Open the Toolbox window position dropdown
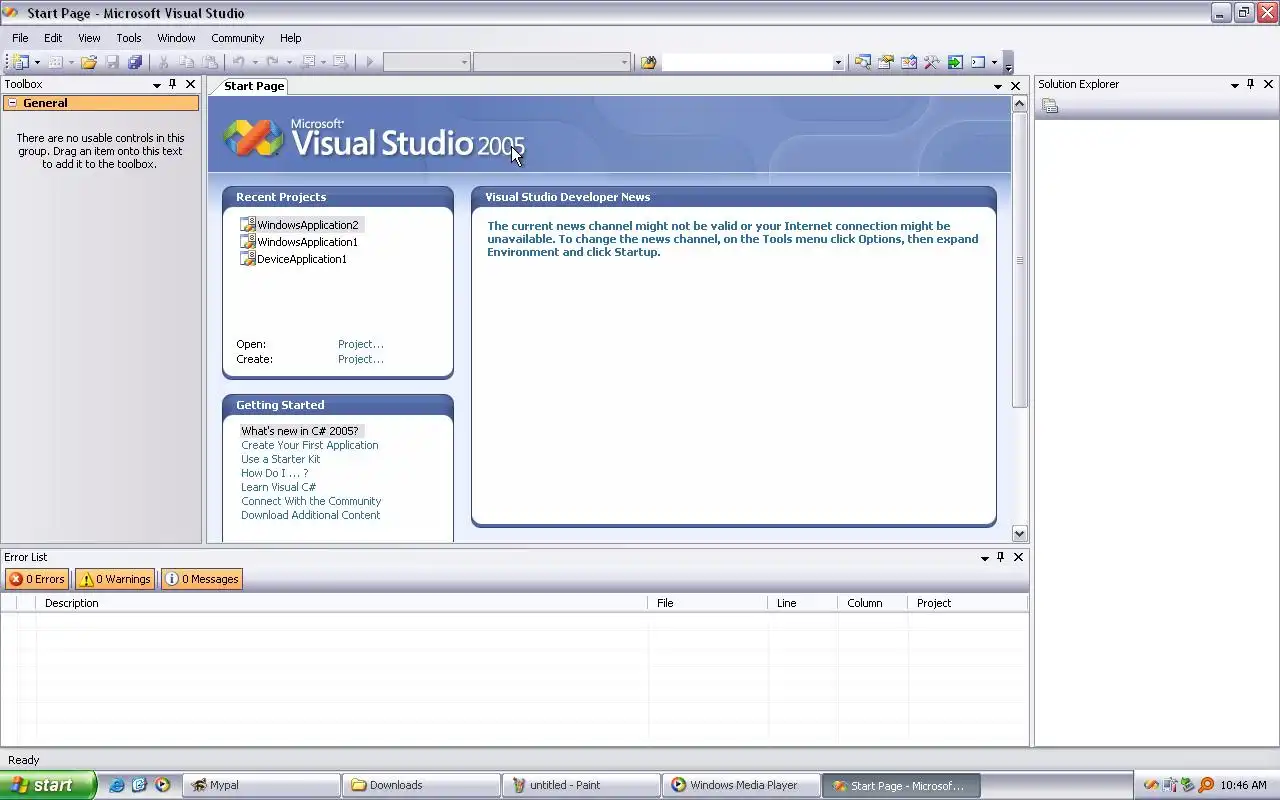 click(x=156, y=85)
